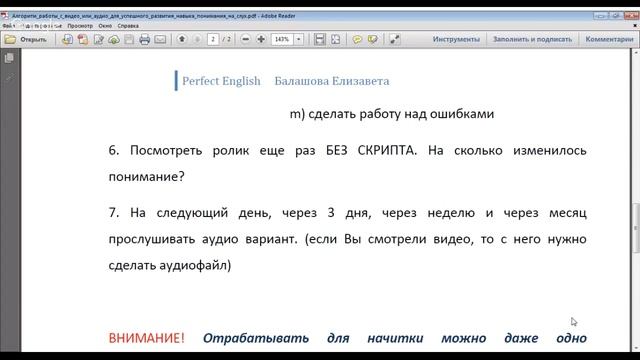Screen dimensions: 640x360
Task: Click the Convert PDF icon with red page
Action: click(83, 40)
